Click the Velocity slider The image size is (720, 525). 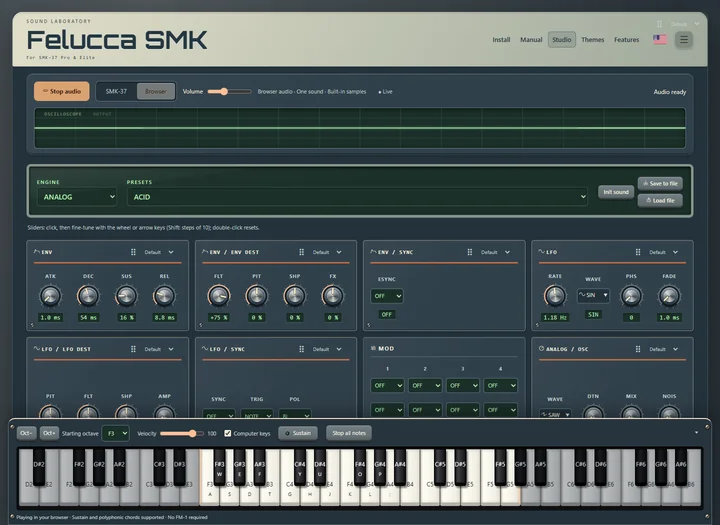[x=182, y=433]
